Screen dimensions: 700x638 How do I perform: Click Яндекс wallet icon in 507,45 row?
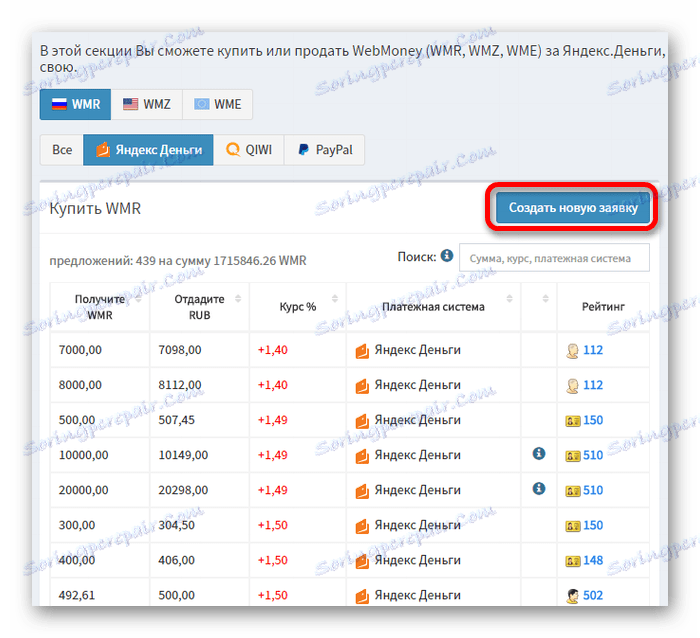click(362, 421)
